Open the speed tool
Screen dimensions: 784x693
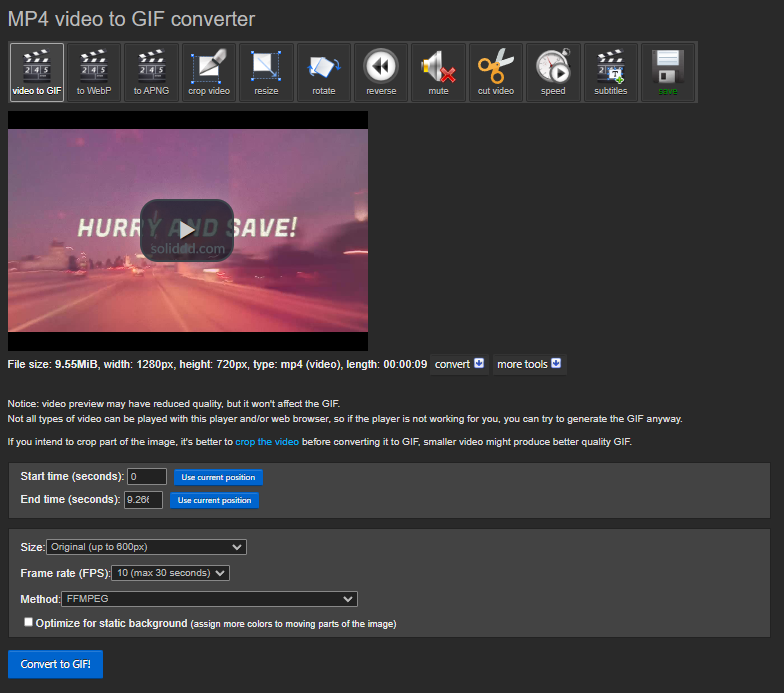(x=552, y=72)
